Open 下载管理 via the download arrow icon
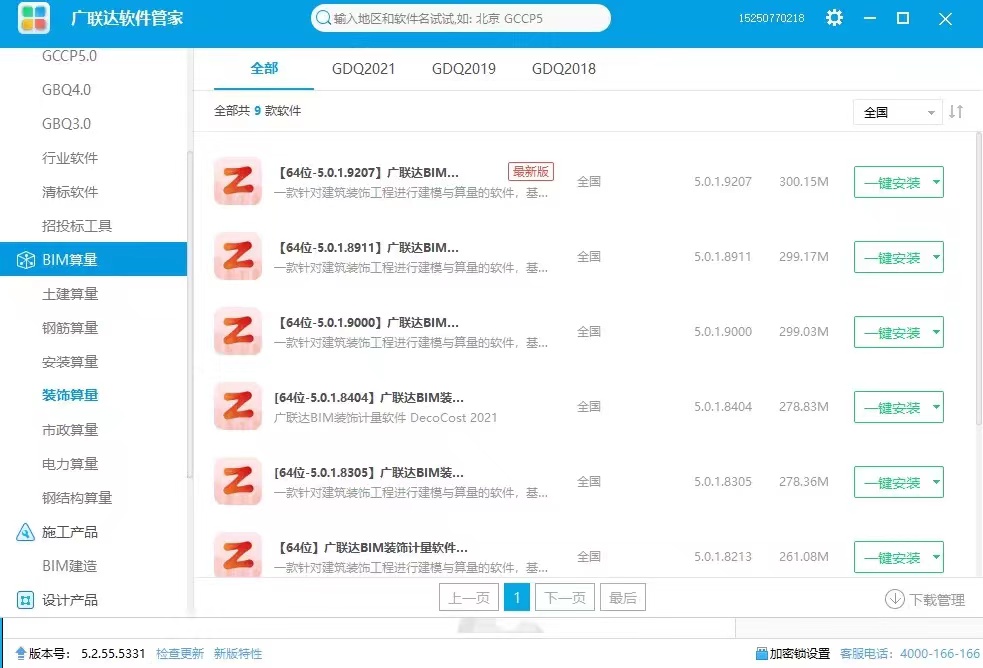Viewport: 983px width, 668px height. click(894, 599)
